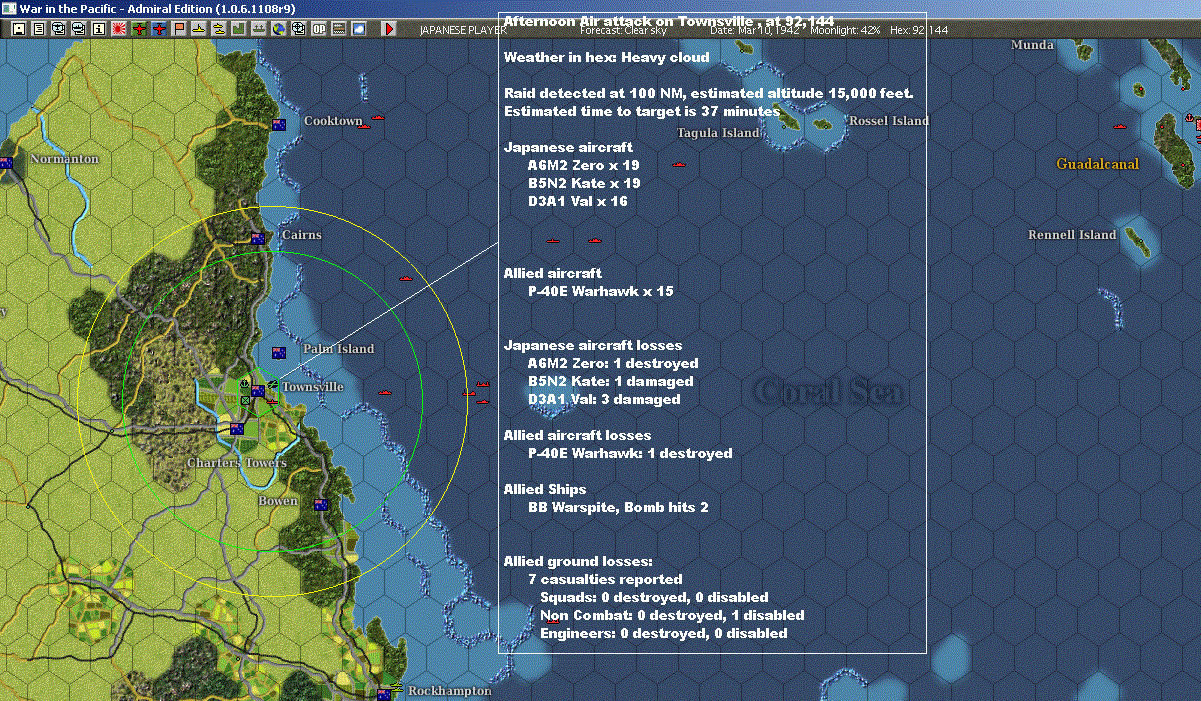Image resolution: width=1201 pixels, height=701 pixels.
Task: Open the document list icon in toolbar
Action: coord(39,29)
